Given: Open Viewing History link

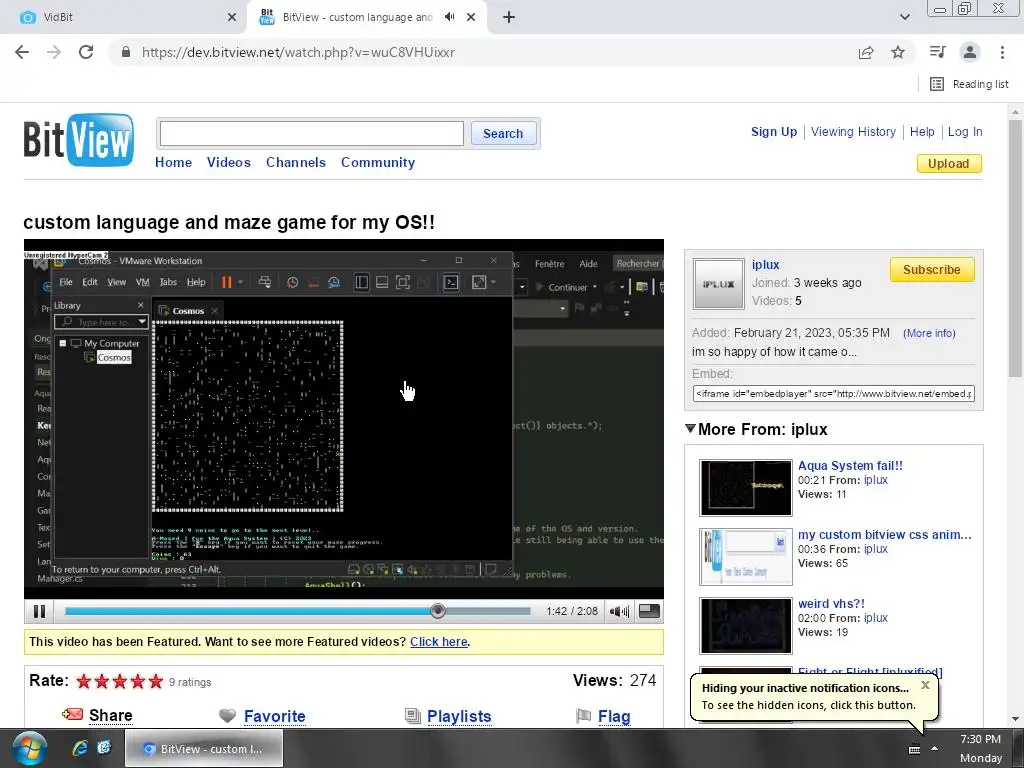Looking at the screenshot, I should click(853, 132).
